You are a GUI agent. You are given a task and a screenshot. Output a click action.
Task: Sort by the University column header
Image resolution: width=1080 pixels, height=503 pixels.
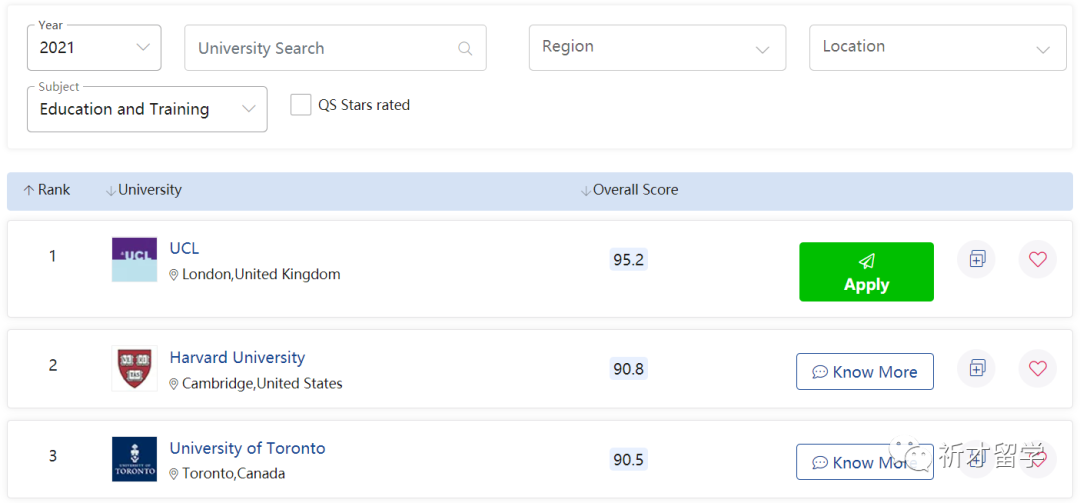(x=144, y=190)
